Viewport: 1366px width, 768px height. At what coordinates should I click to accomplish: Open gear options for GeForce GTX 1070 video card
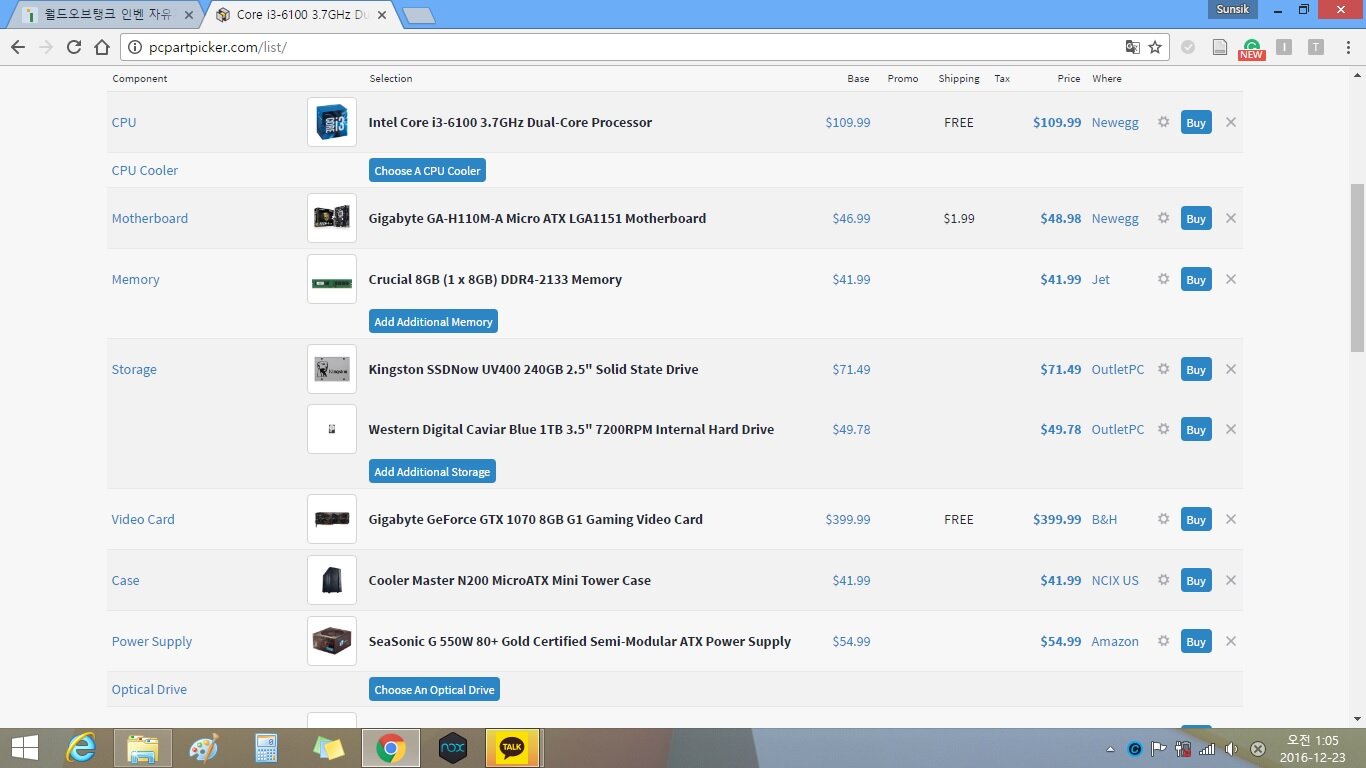click(x=1163, y=519)
